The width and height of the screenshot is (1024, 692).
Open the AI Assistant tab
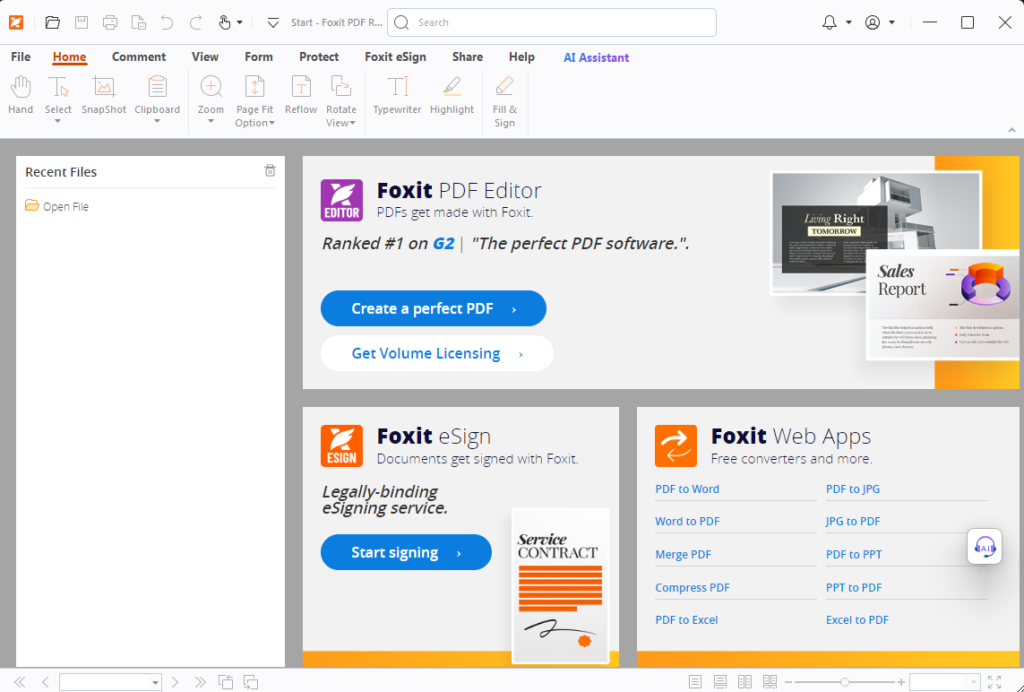(x=596, y=57)
